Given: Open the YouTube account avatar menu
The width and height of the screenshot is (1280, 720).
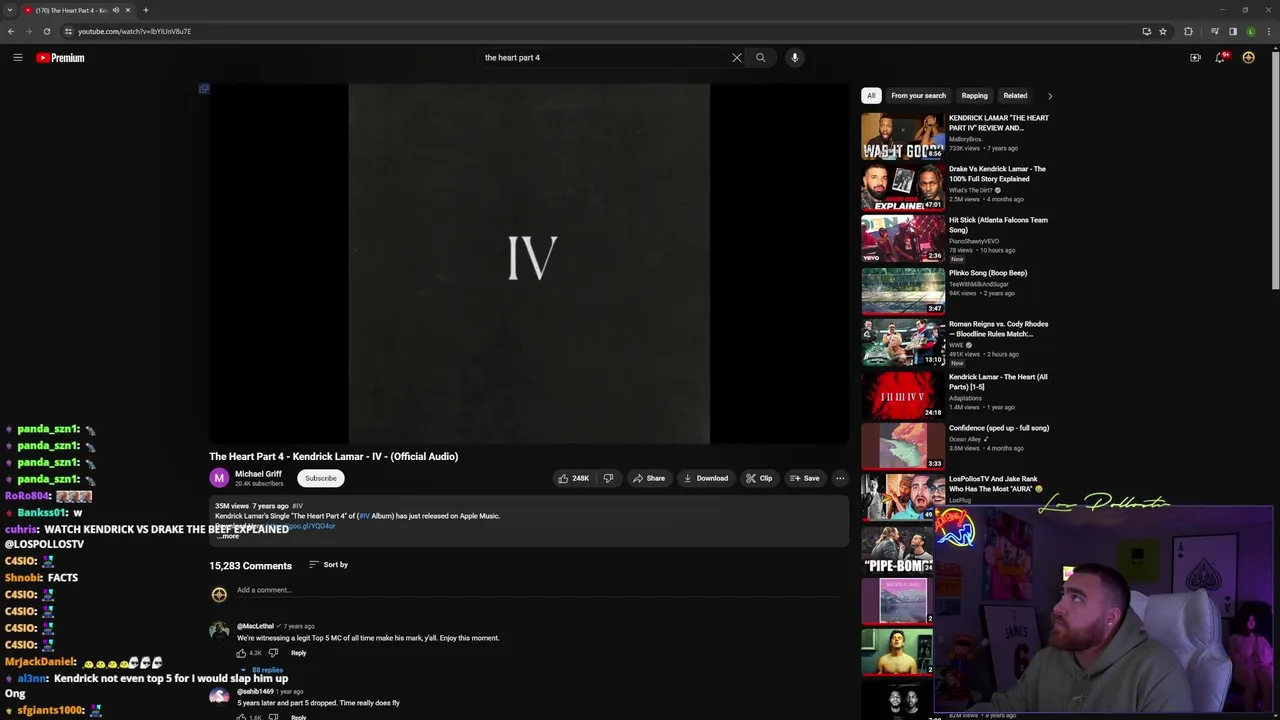Looking at the screenshot, I should point(1249,58).
